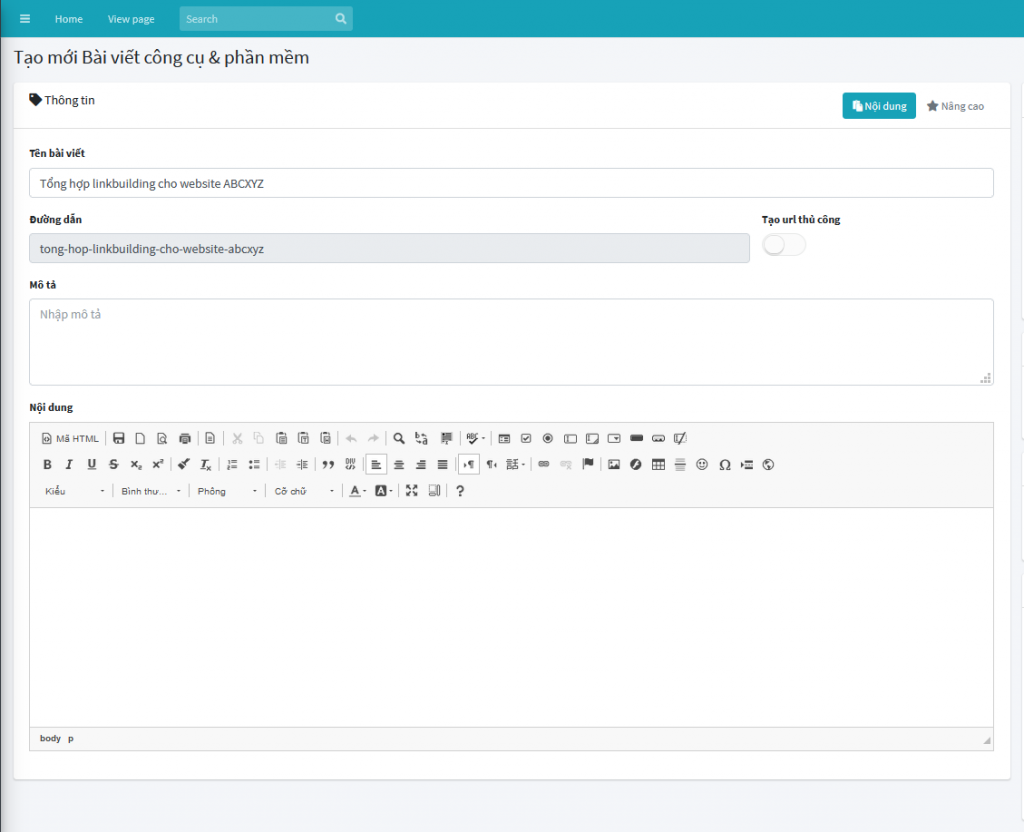Viewport: 1024px width, 832px height.
Task: Toggle Show Blocks in the editor
Action: 434,490
